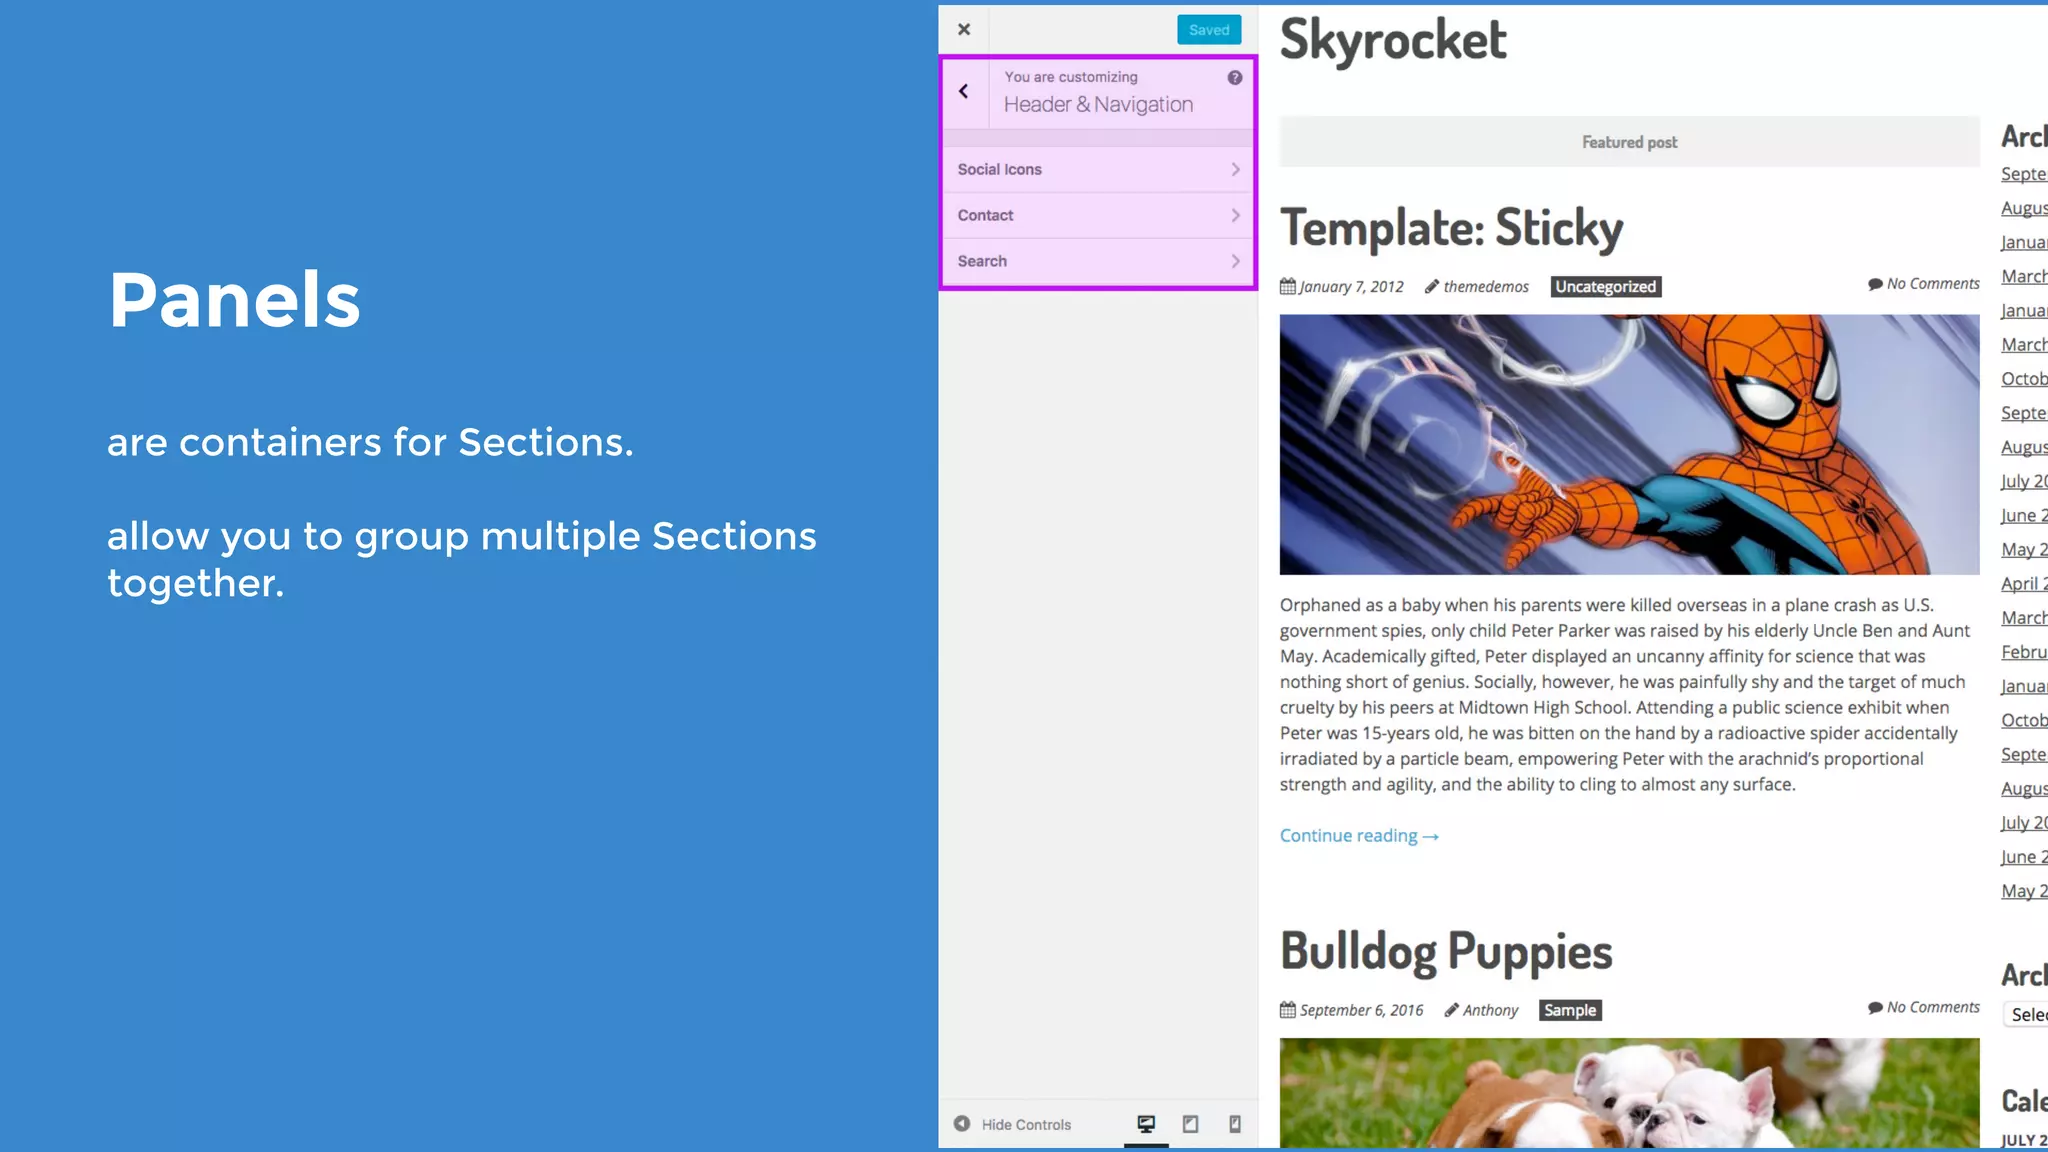Image resolution: width=2048 pixels, height=1152 pixels.
Task: Click the September 6, 2016 date link
Action: click(1361, 1010)
